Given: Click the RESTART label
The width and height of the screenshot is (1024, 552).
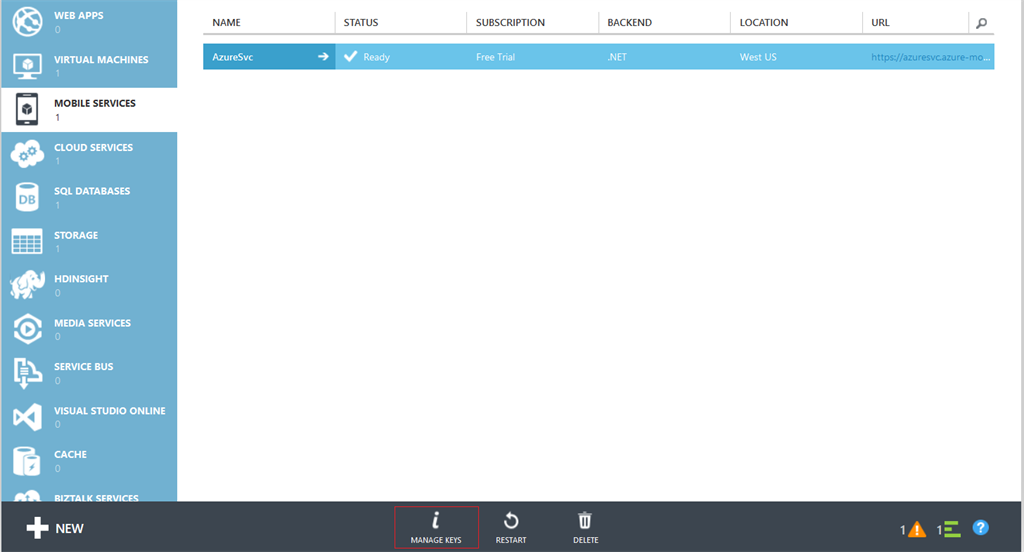Looking at the screenshot, I should tap(511, 540).
